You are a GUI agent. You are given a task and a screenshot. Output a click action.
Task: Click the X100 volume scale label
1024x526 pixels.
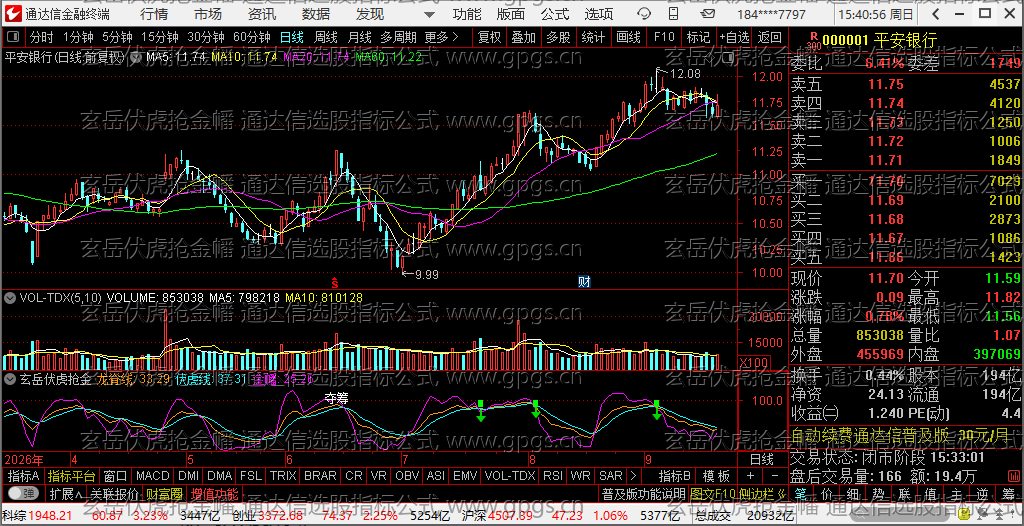753,363
